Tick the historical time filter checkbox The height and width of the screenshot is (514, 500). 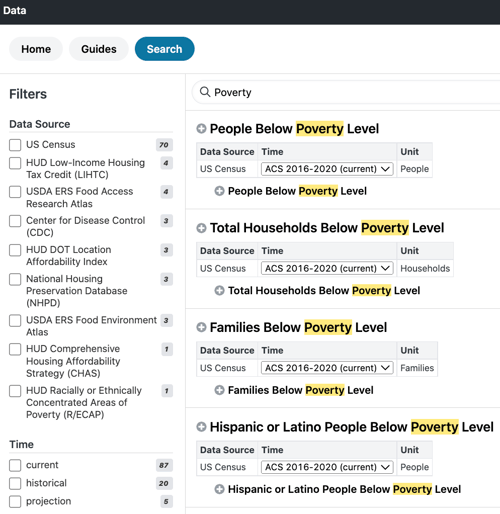(x=15, y=483)
